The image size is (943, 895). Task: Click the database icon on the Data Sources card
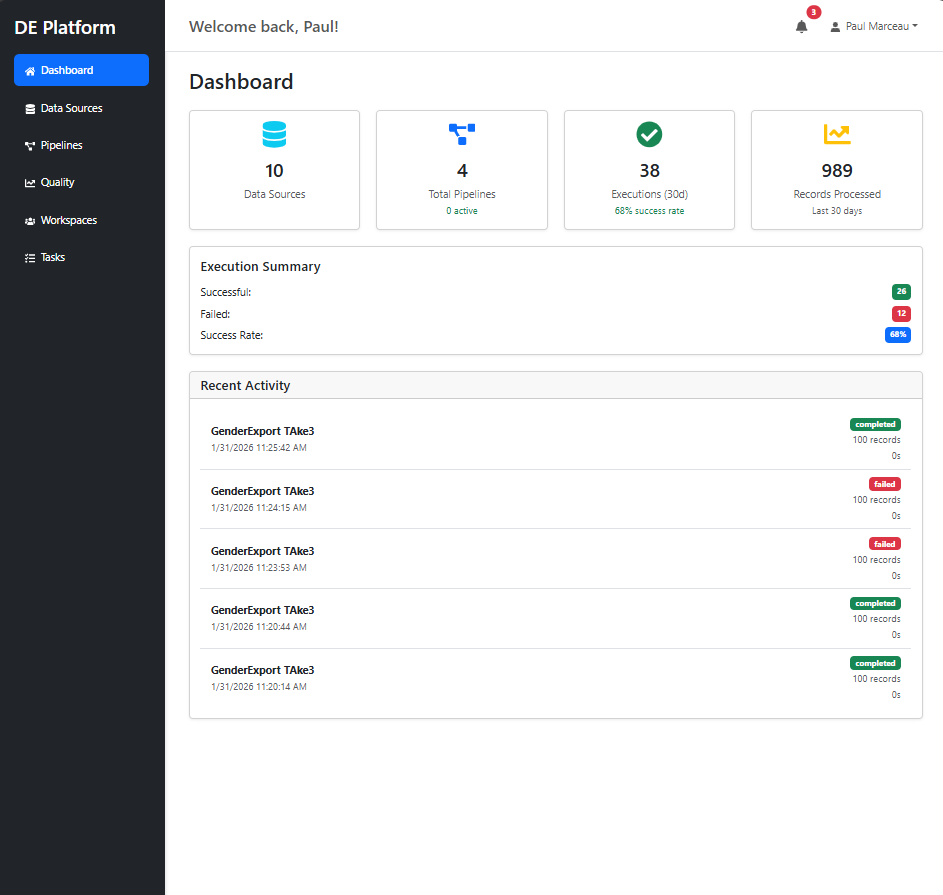coord(274,134)
